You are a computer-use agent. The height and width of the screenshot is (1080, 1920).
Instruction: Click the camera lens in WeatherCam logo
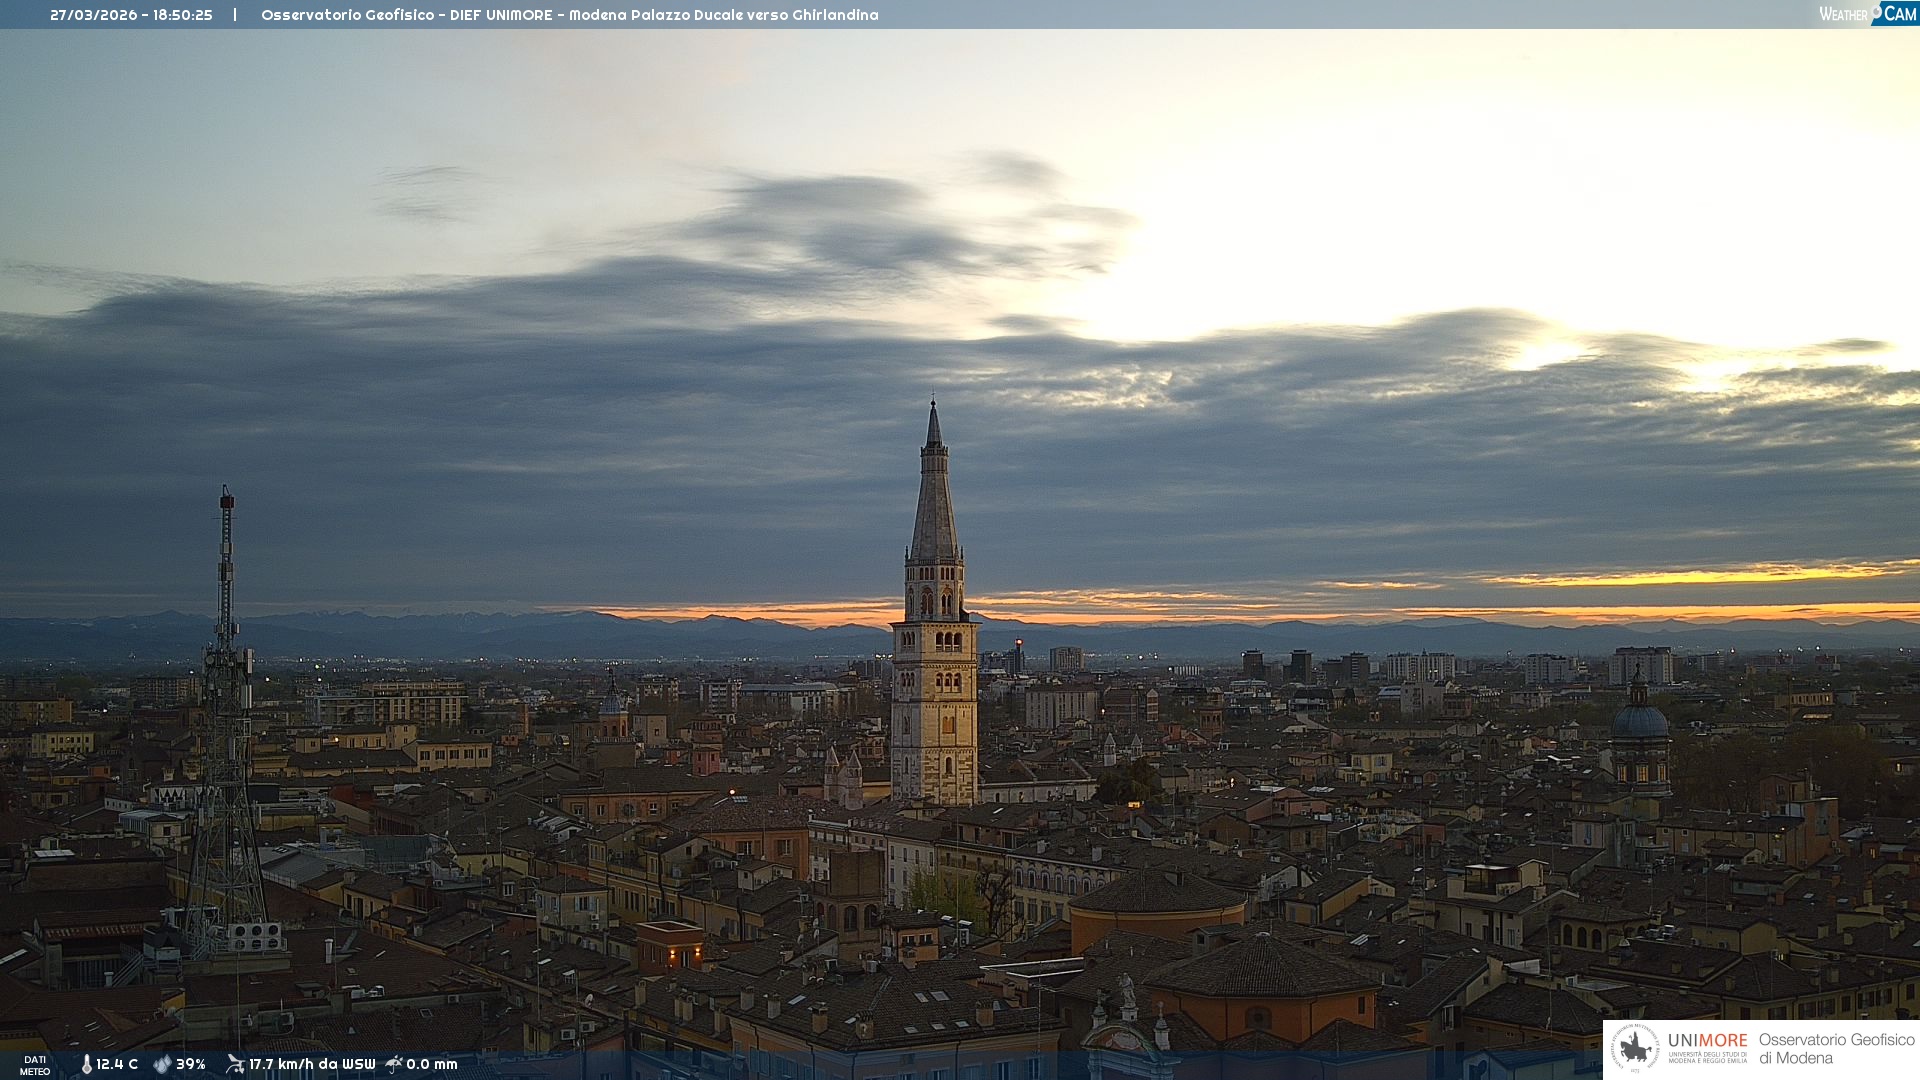[x=1876, y=11]
